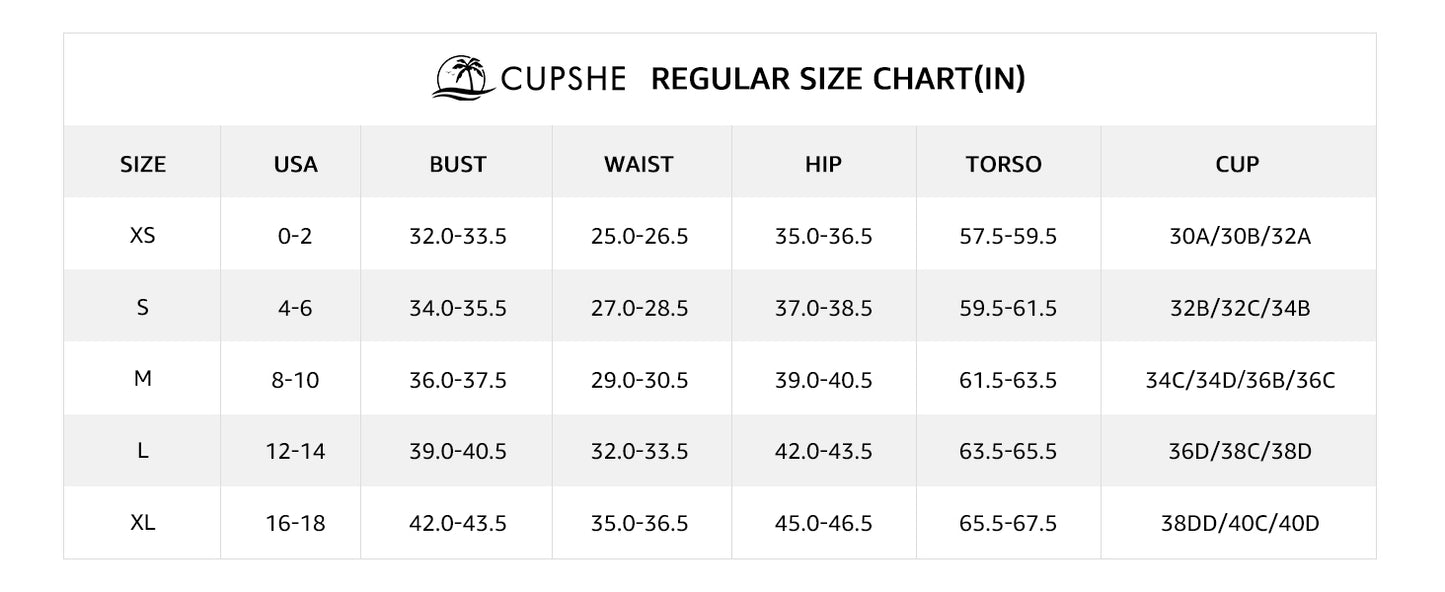Select the USA column header
This screenshot has height=592, width=1445.
click(x=295, y=164)
